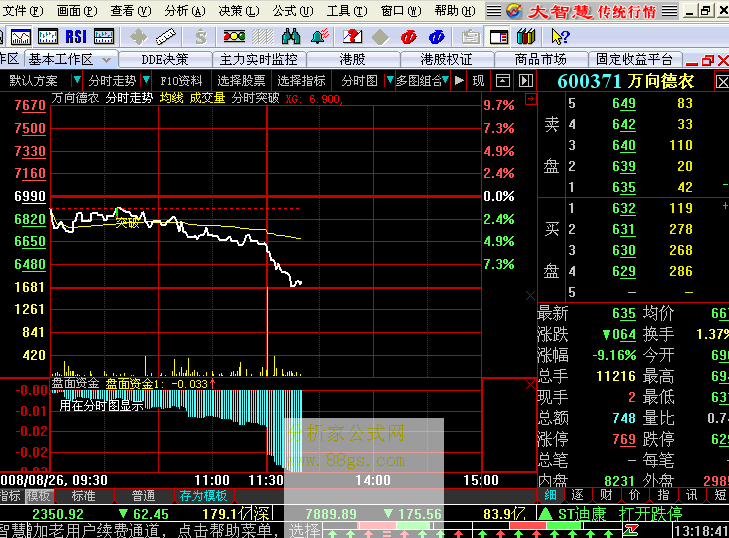Click the line chart toolbar icon
Screen dimensions: 729x538
coord(20,36)
